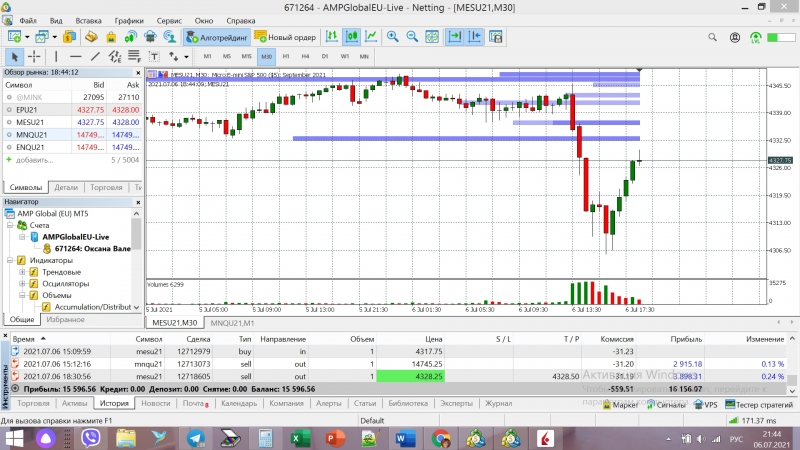Toggle auto scroll to chart end
Image resolution: width=800 pixels, height=450 pixels.
pos(455,37)
